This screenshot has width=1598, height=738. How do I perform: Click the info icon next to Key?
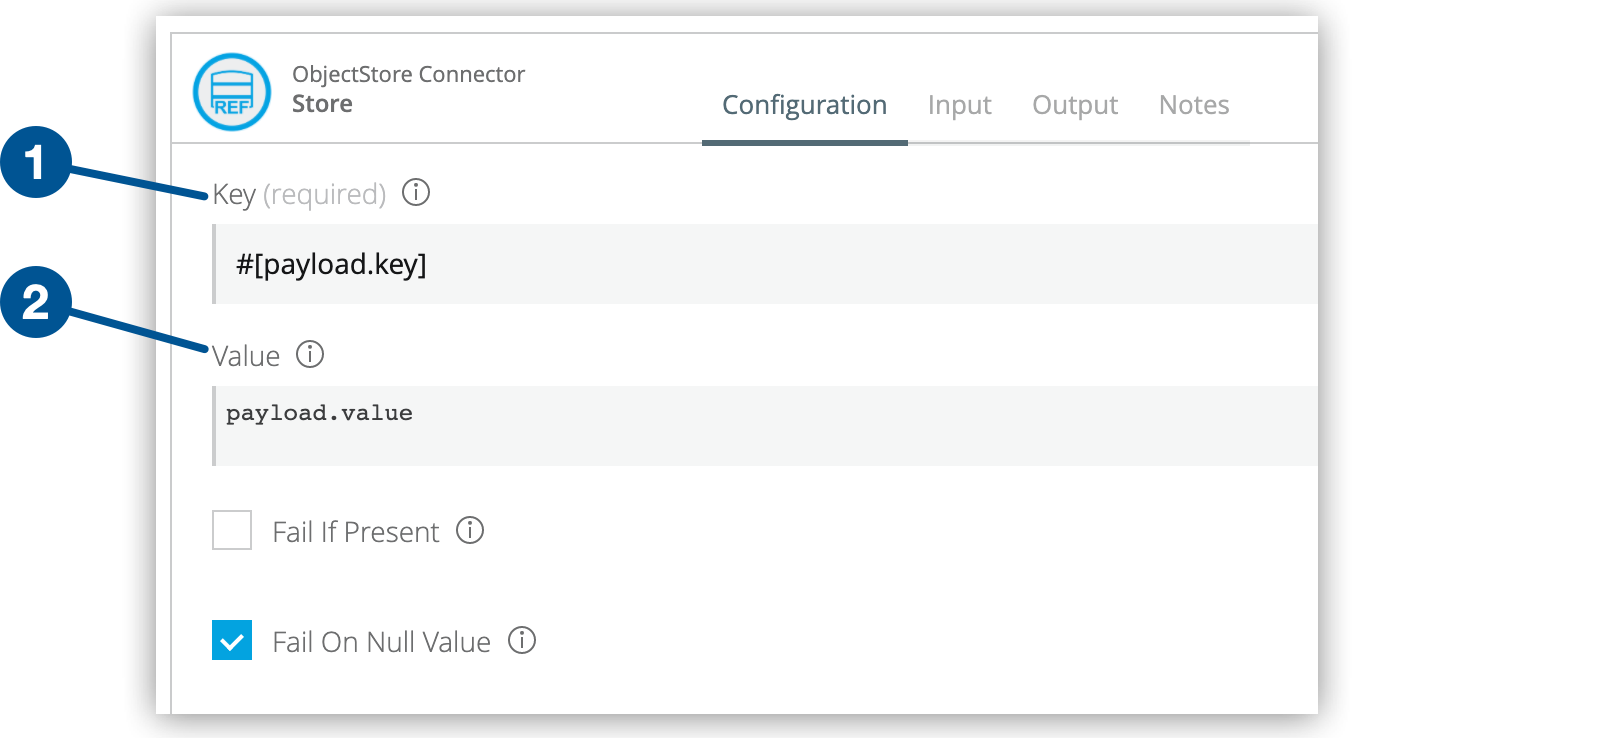click(416, 192)
